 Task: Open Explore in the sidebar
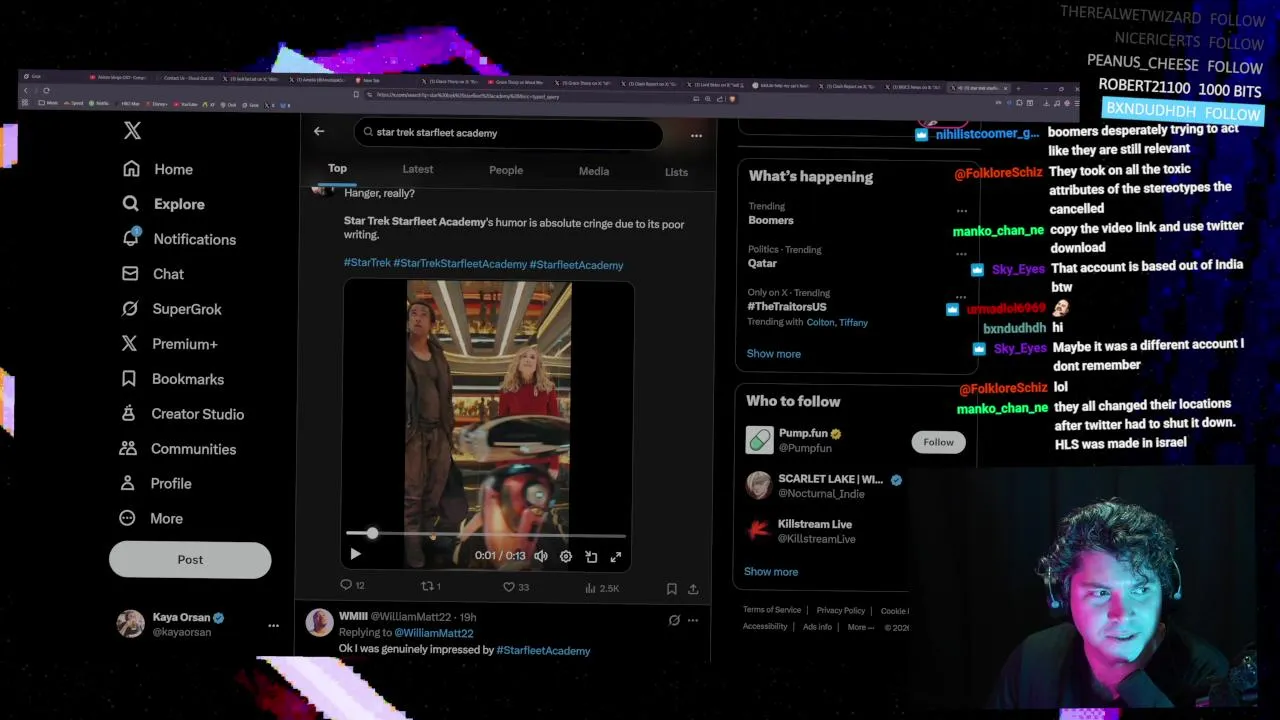tap(163, 204)
